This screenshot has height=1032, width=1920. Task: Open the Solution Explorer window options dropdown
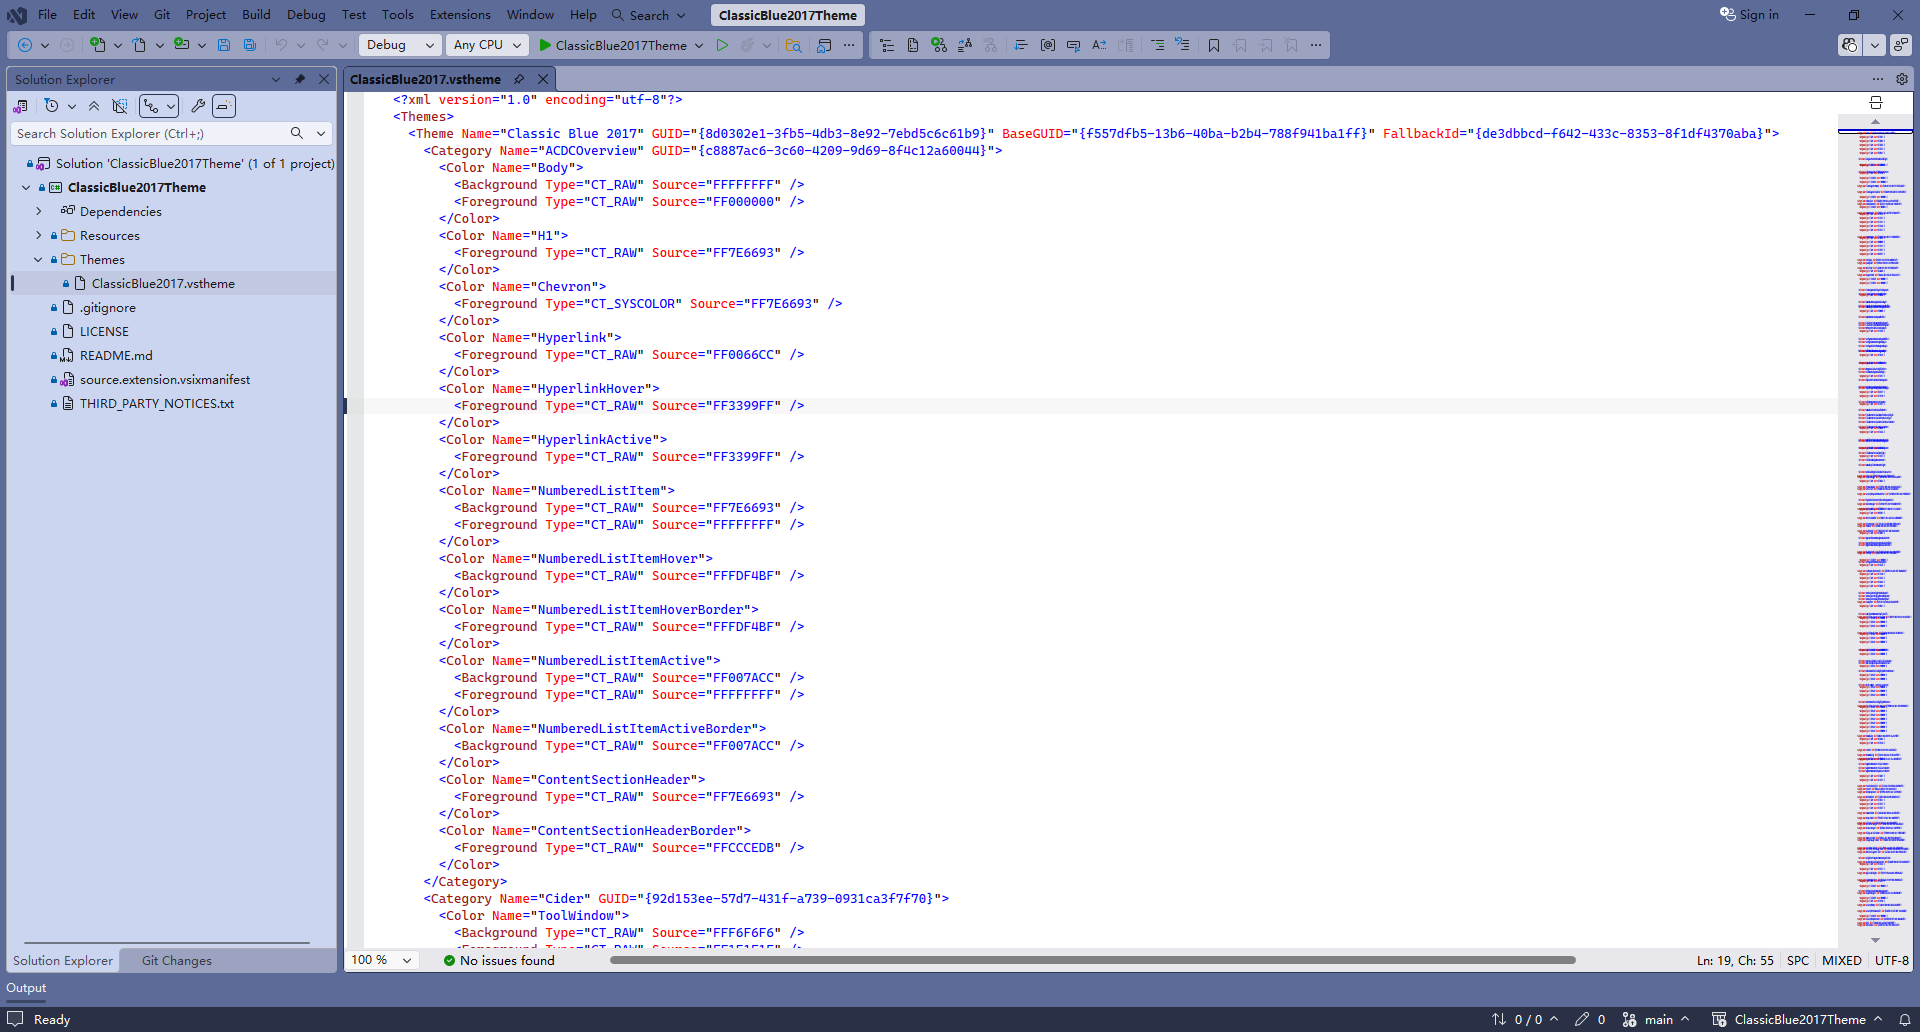tap(276, 79)
